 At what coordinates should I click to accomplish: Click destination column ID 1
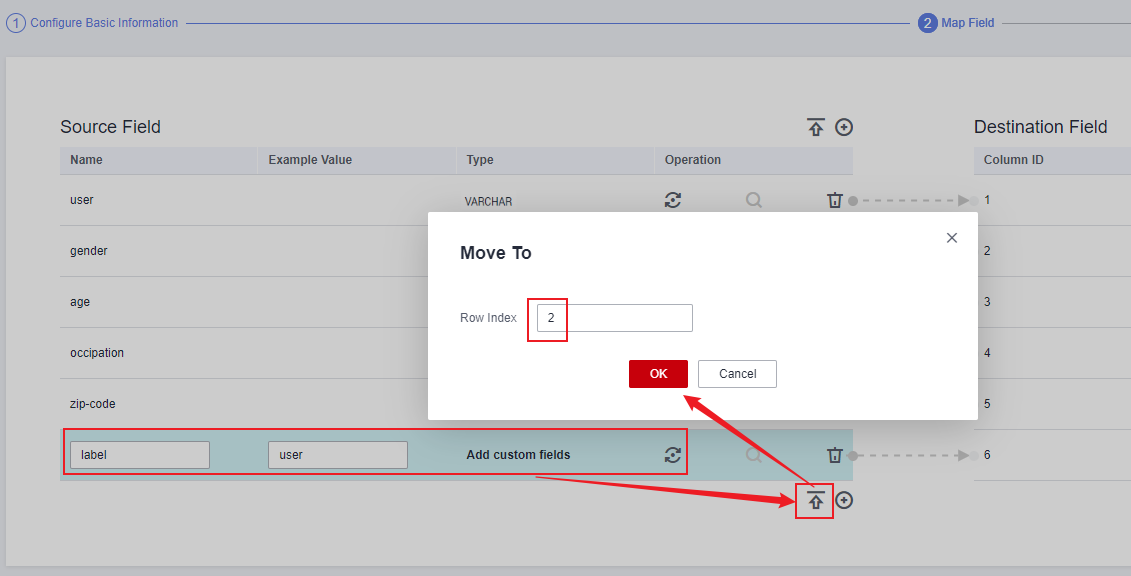[987, 200]
